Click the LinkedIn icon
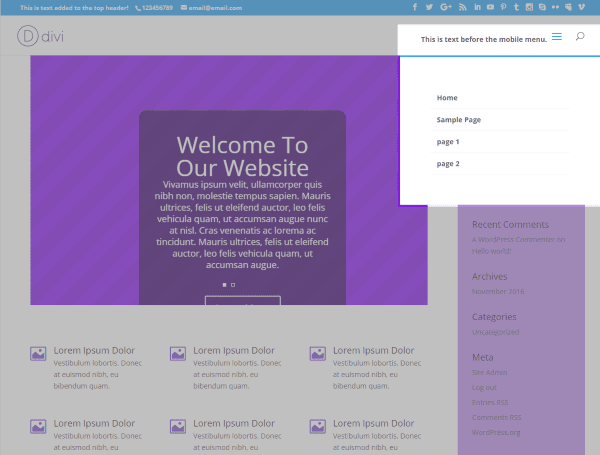The height and width of the screenshot is (455, 600). 478,8
